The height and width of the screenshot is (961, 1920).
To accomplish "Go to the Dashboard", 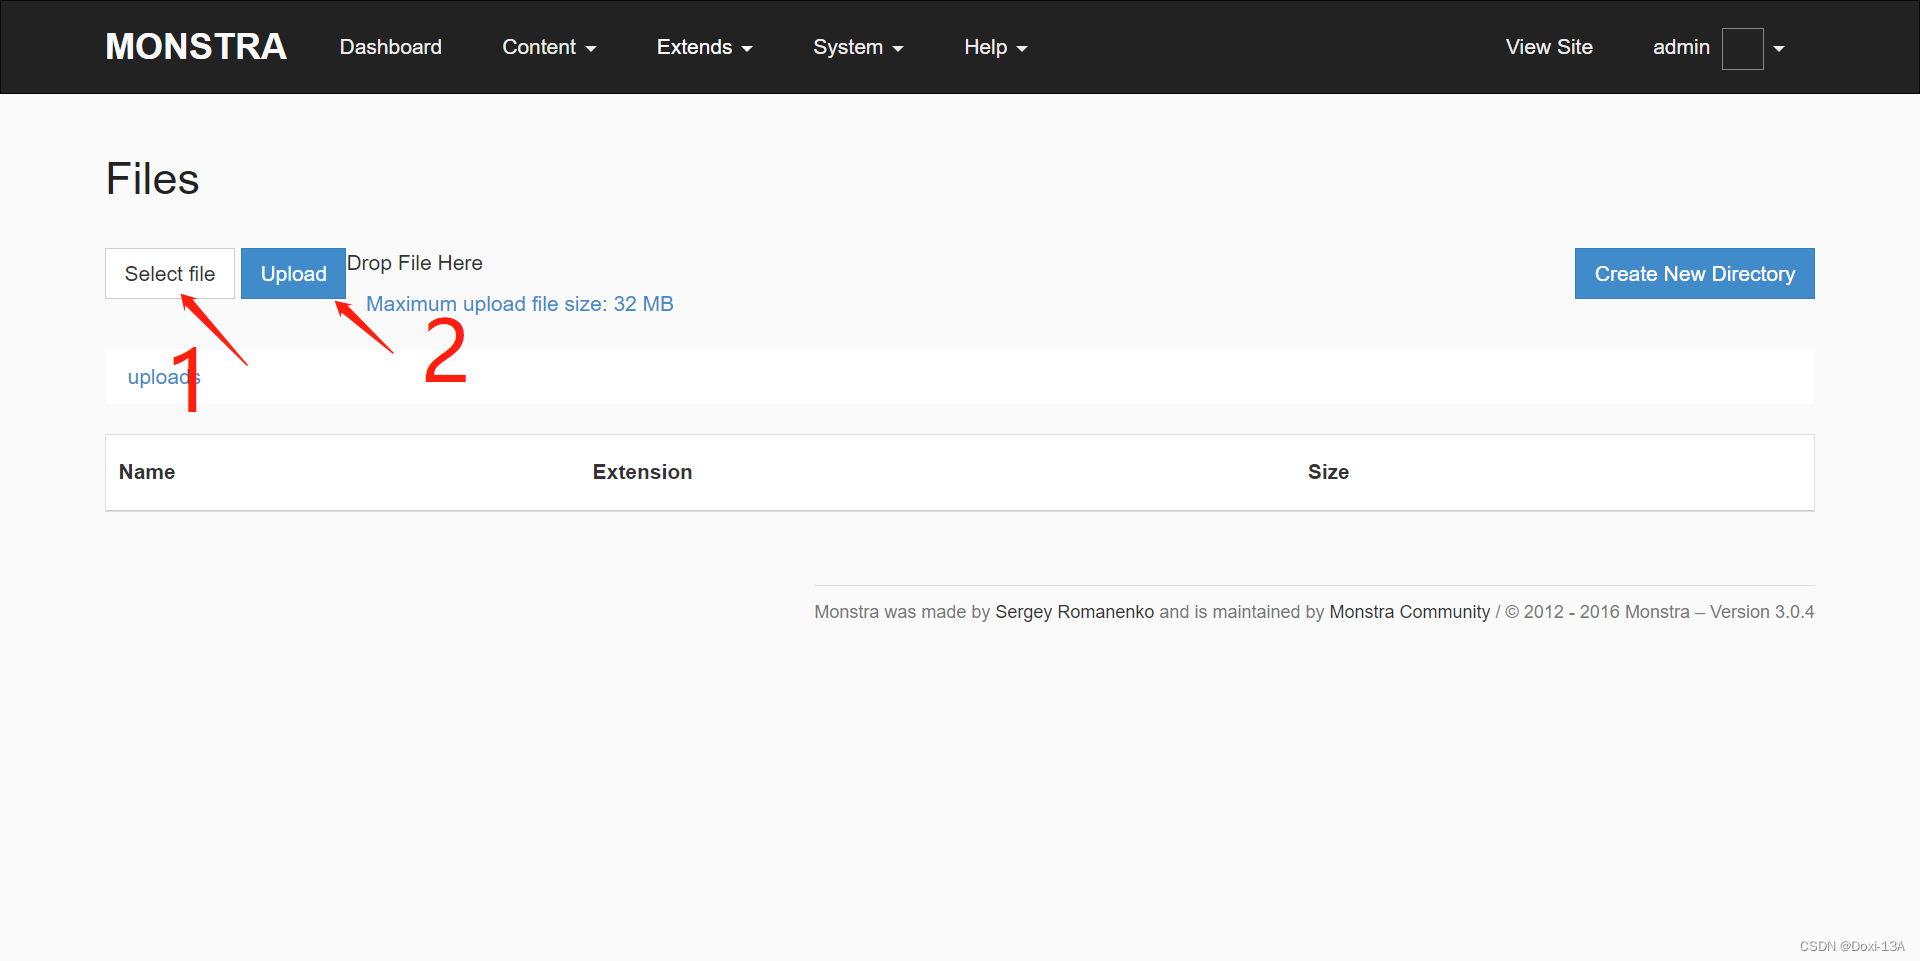I will point(390,47).
